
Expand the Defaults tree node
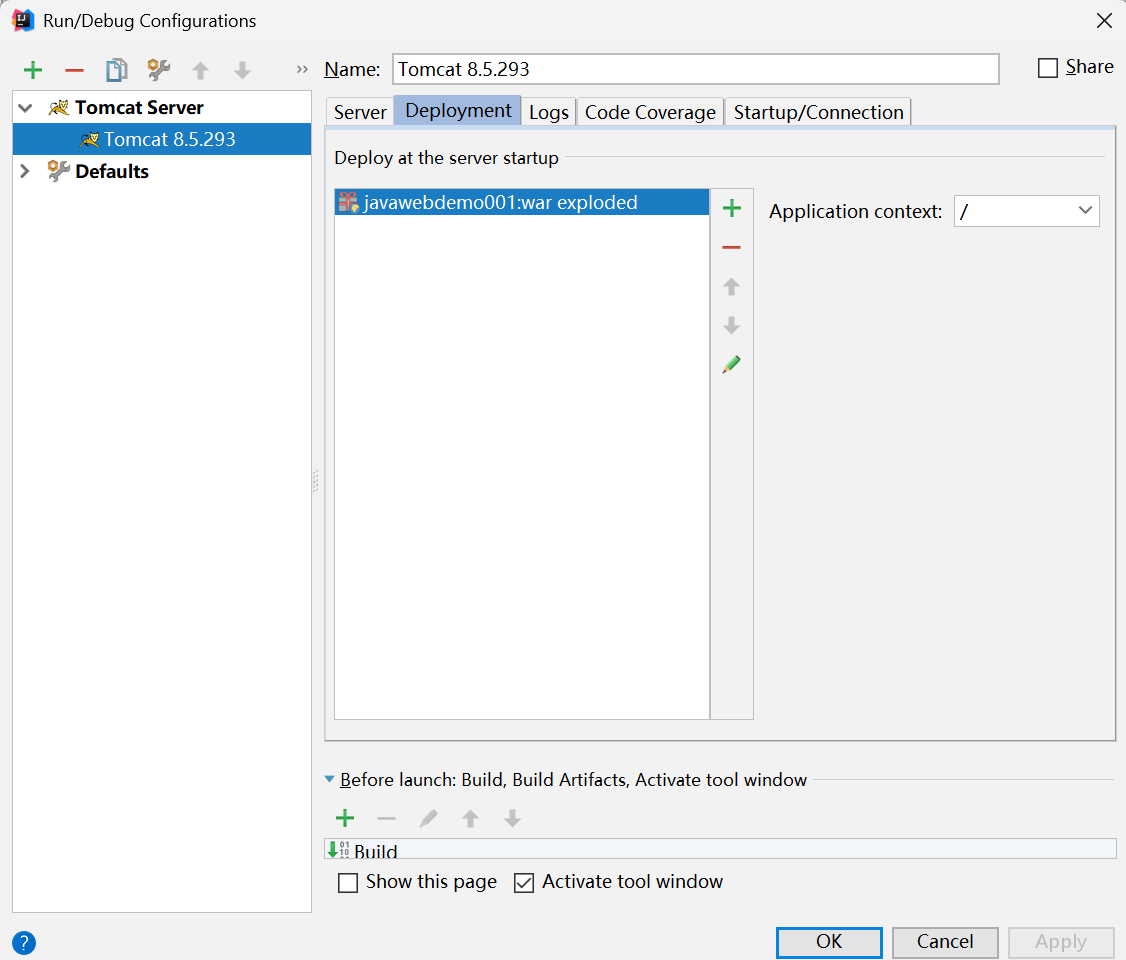click(25, 171)
